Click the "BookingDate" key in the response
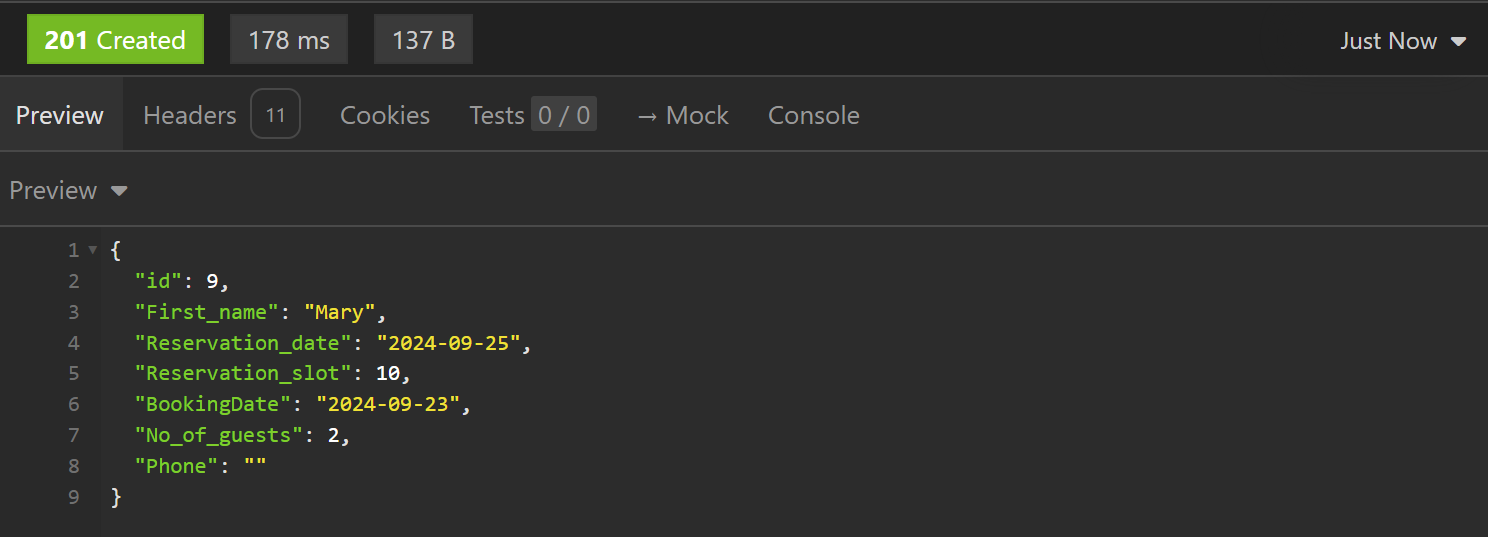1488x537 pixels. [x=214, y=404]
